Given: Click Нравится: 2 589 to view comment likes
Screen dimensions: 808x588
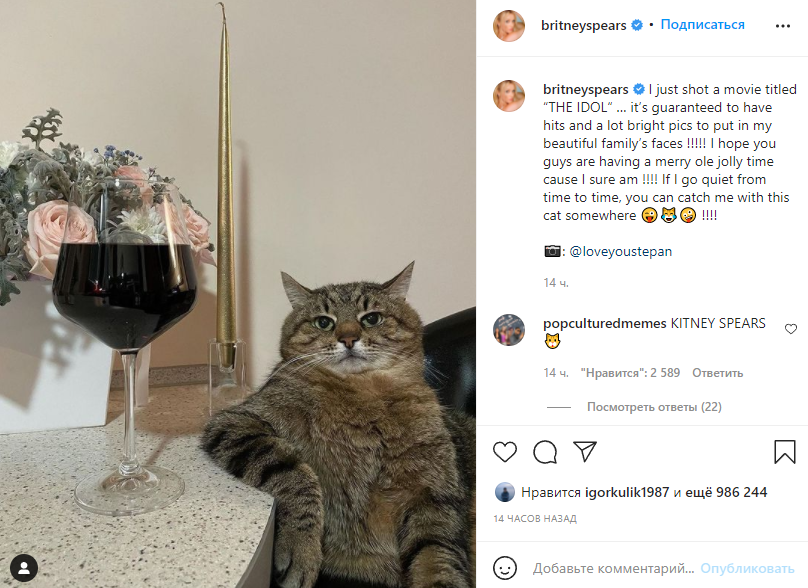Looking at the screenshot, I should tap(628, 372).
